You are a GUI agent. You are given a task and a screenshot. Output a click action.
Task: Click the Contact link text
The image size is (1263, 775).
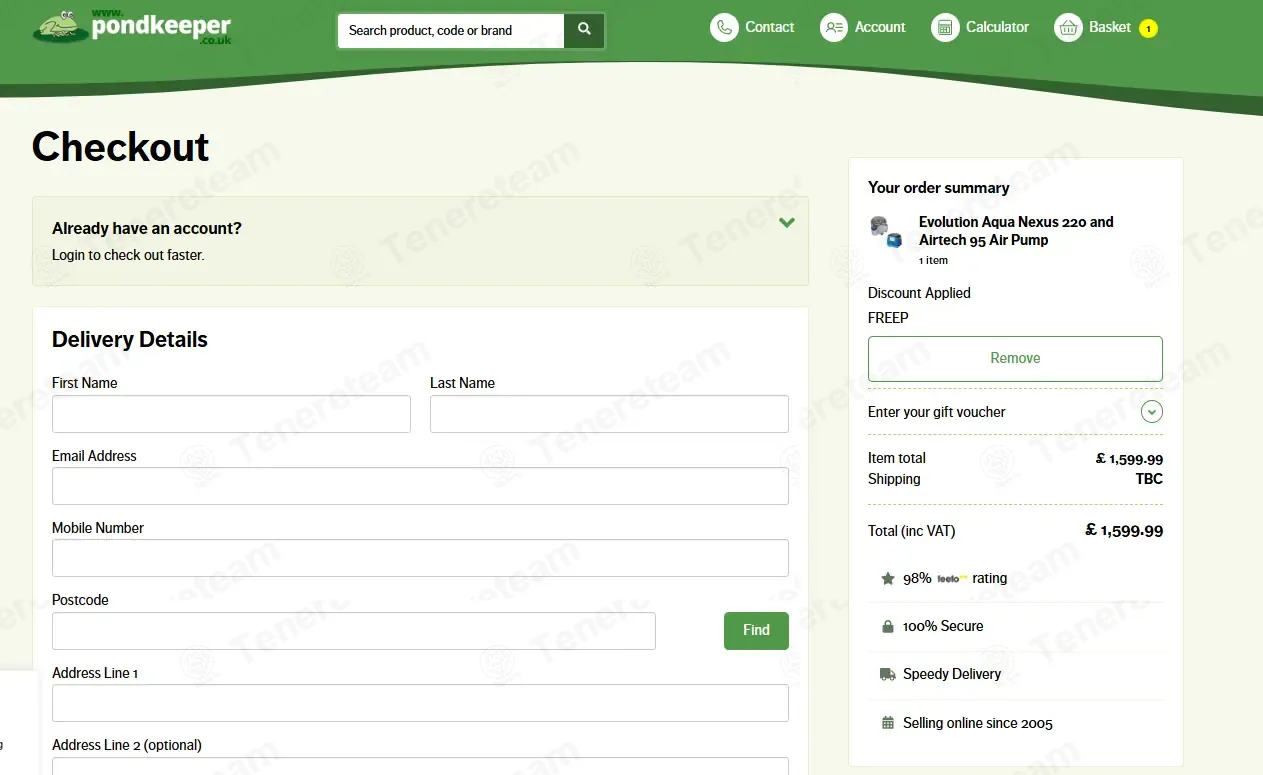770,27
